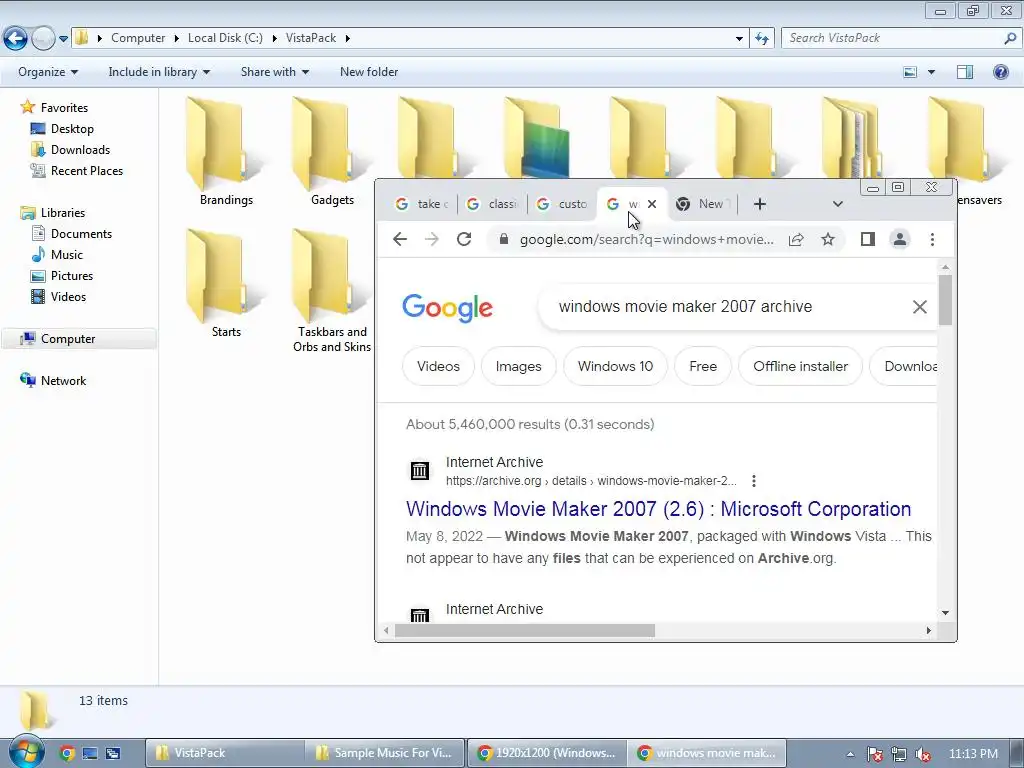Switch to Chrome 'take' tab

point(421,204)
